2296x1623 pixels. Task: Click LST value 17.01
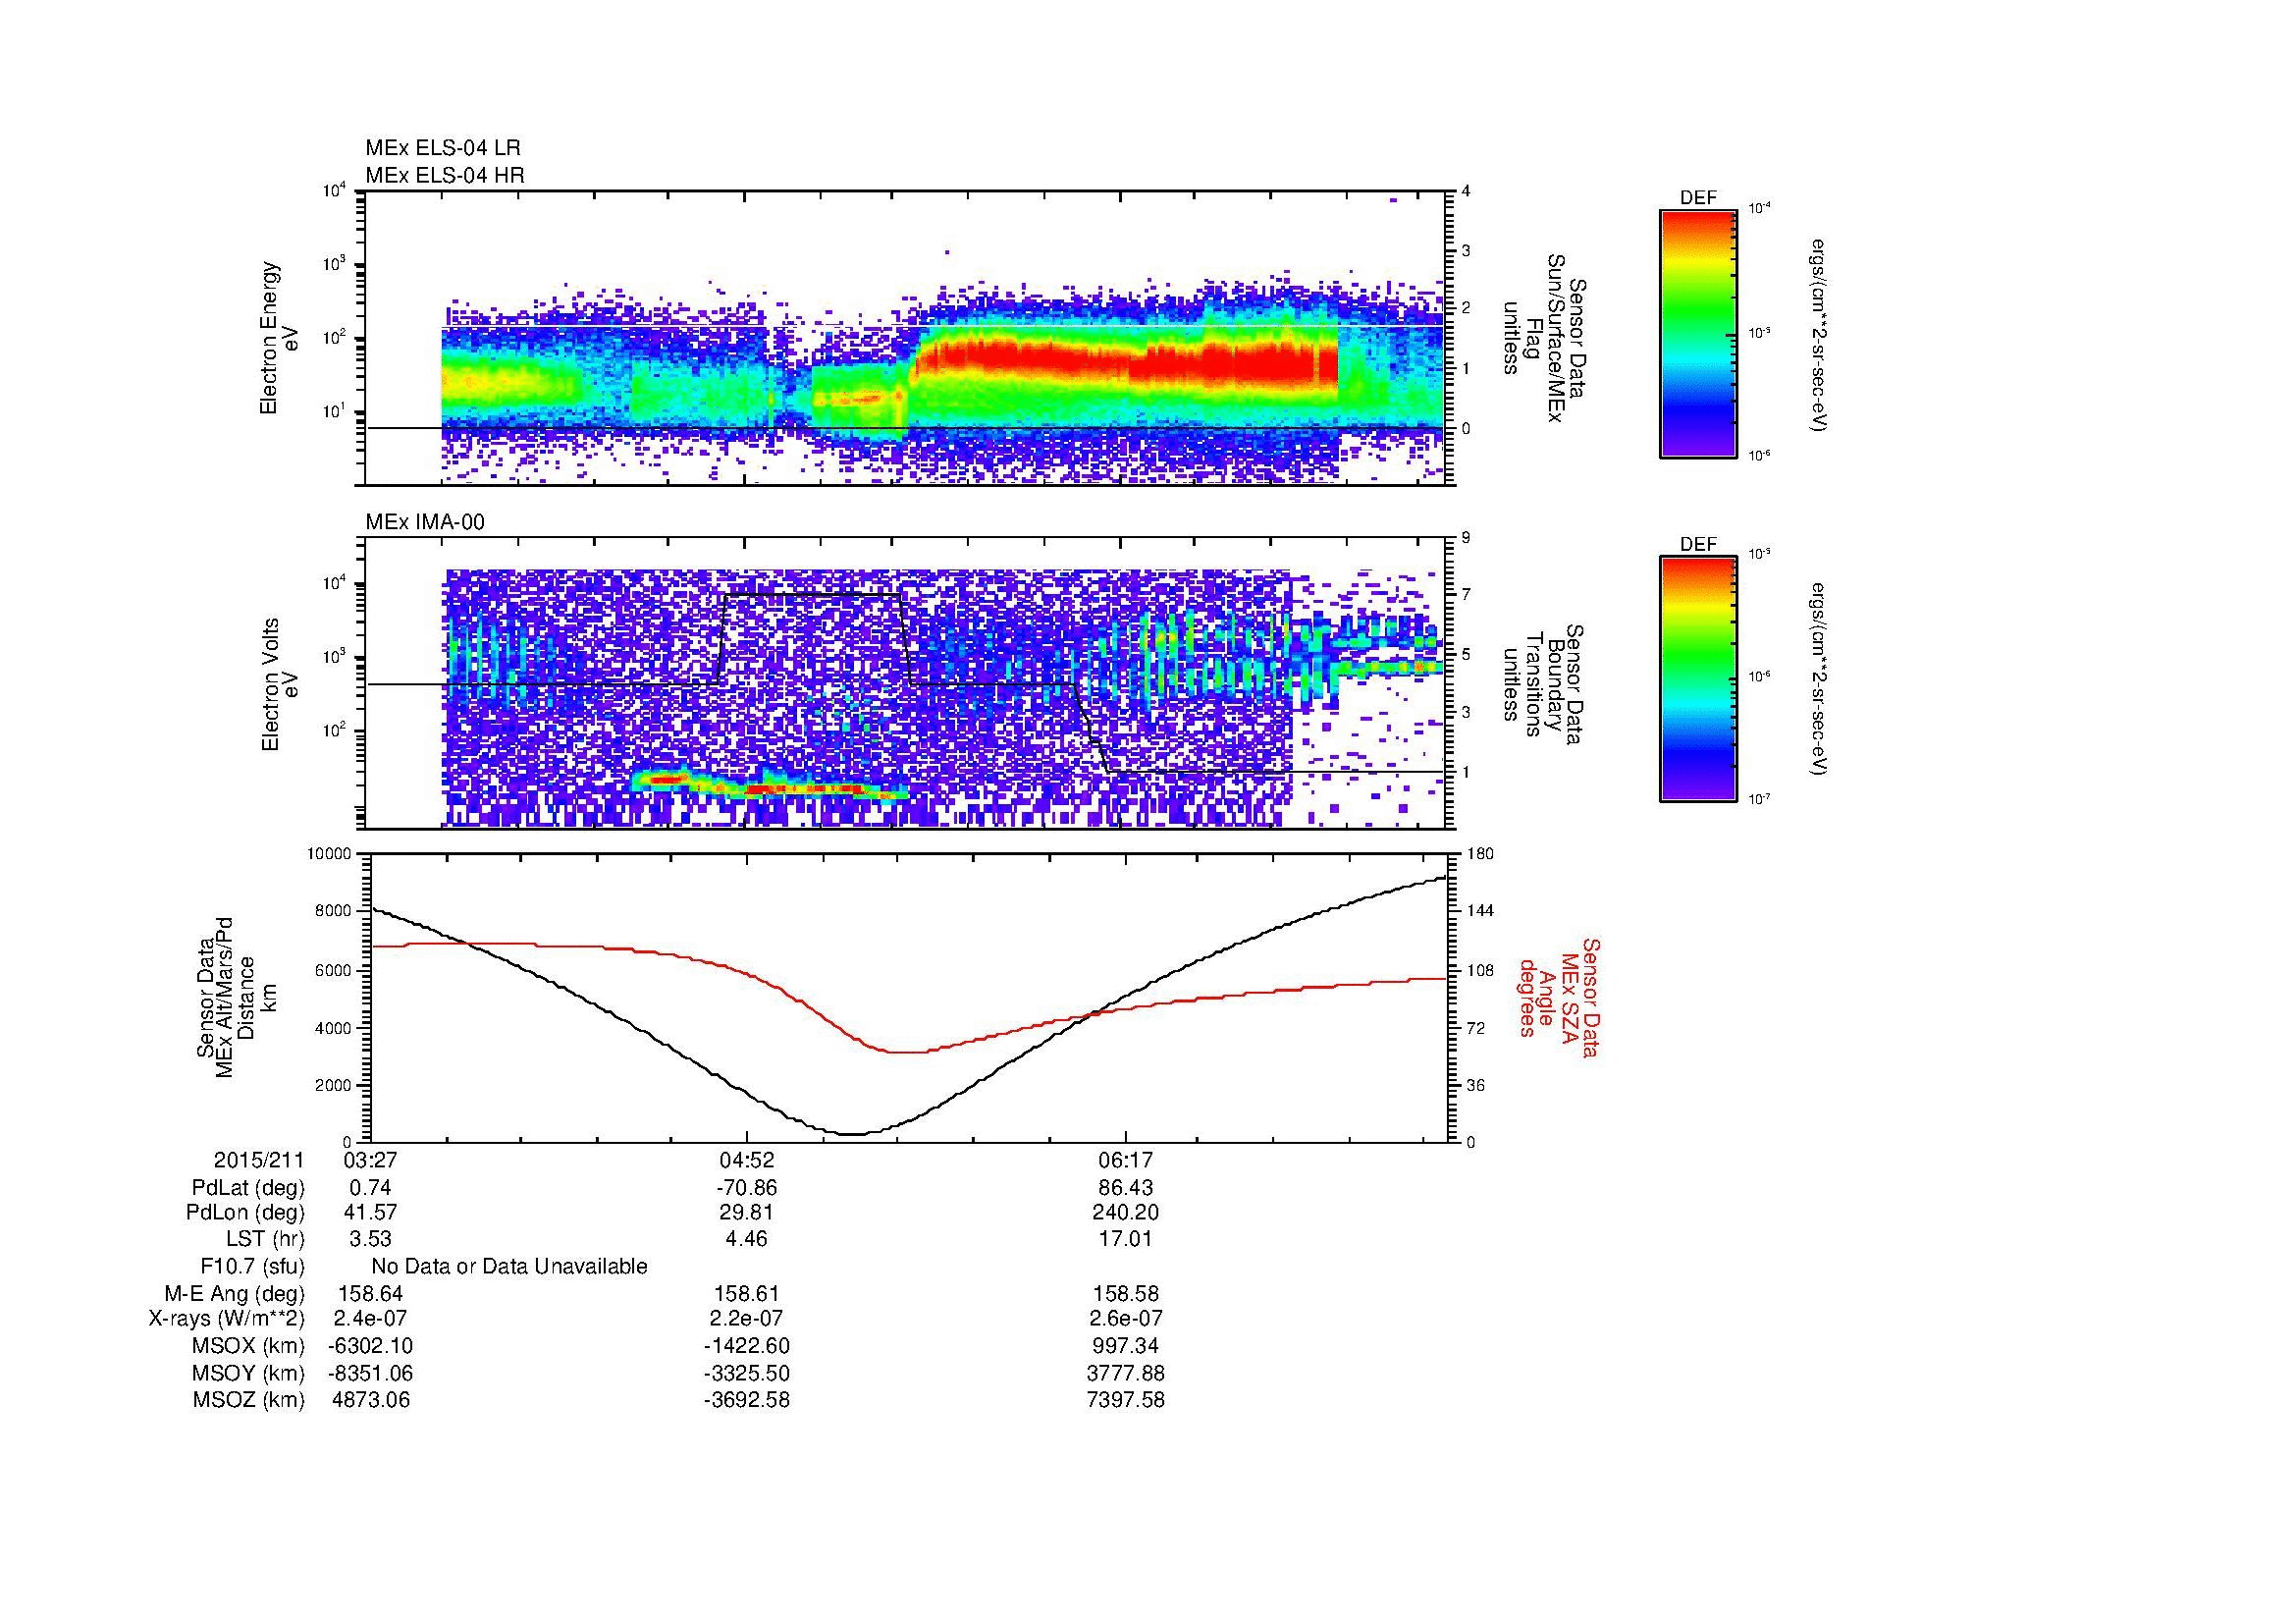pos(1125,1240)
